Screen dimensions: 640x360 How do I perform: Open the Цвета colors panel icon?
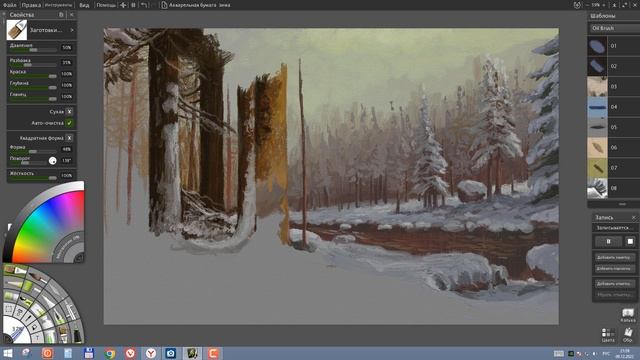[x=608, y=335]
